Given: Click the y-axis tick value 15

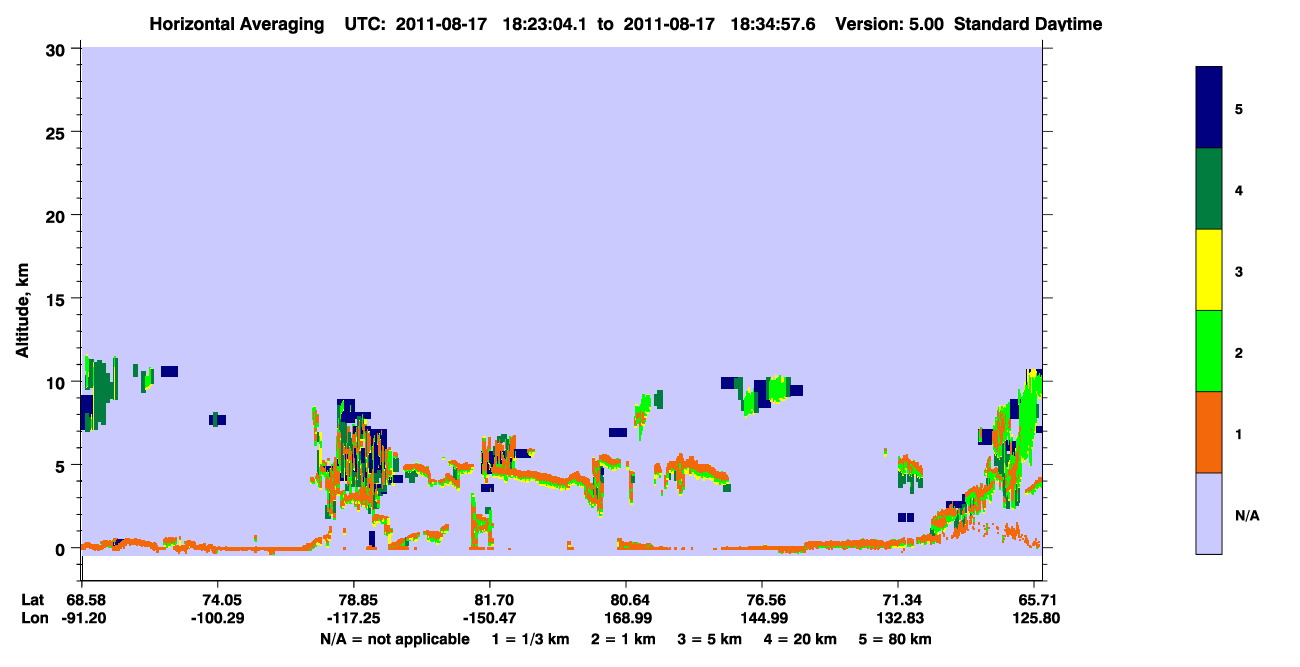Looking at the screenshot, I should click(58, 299).
